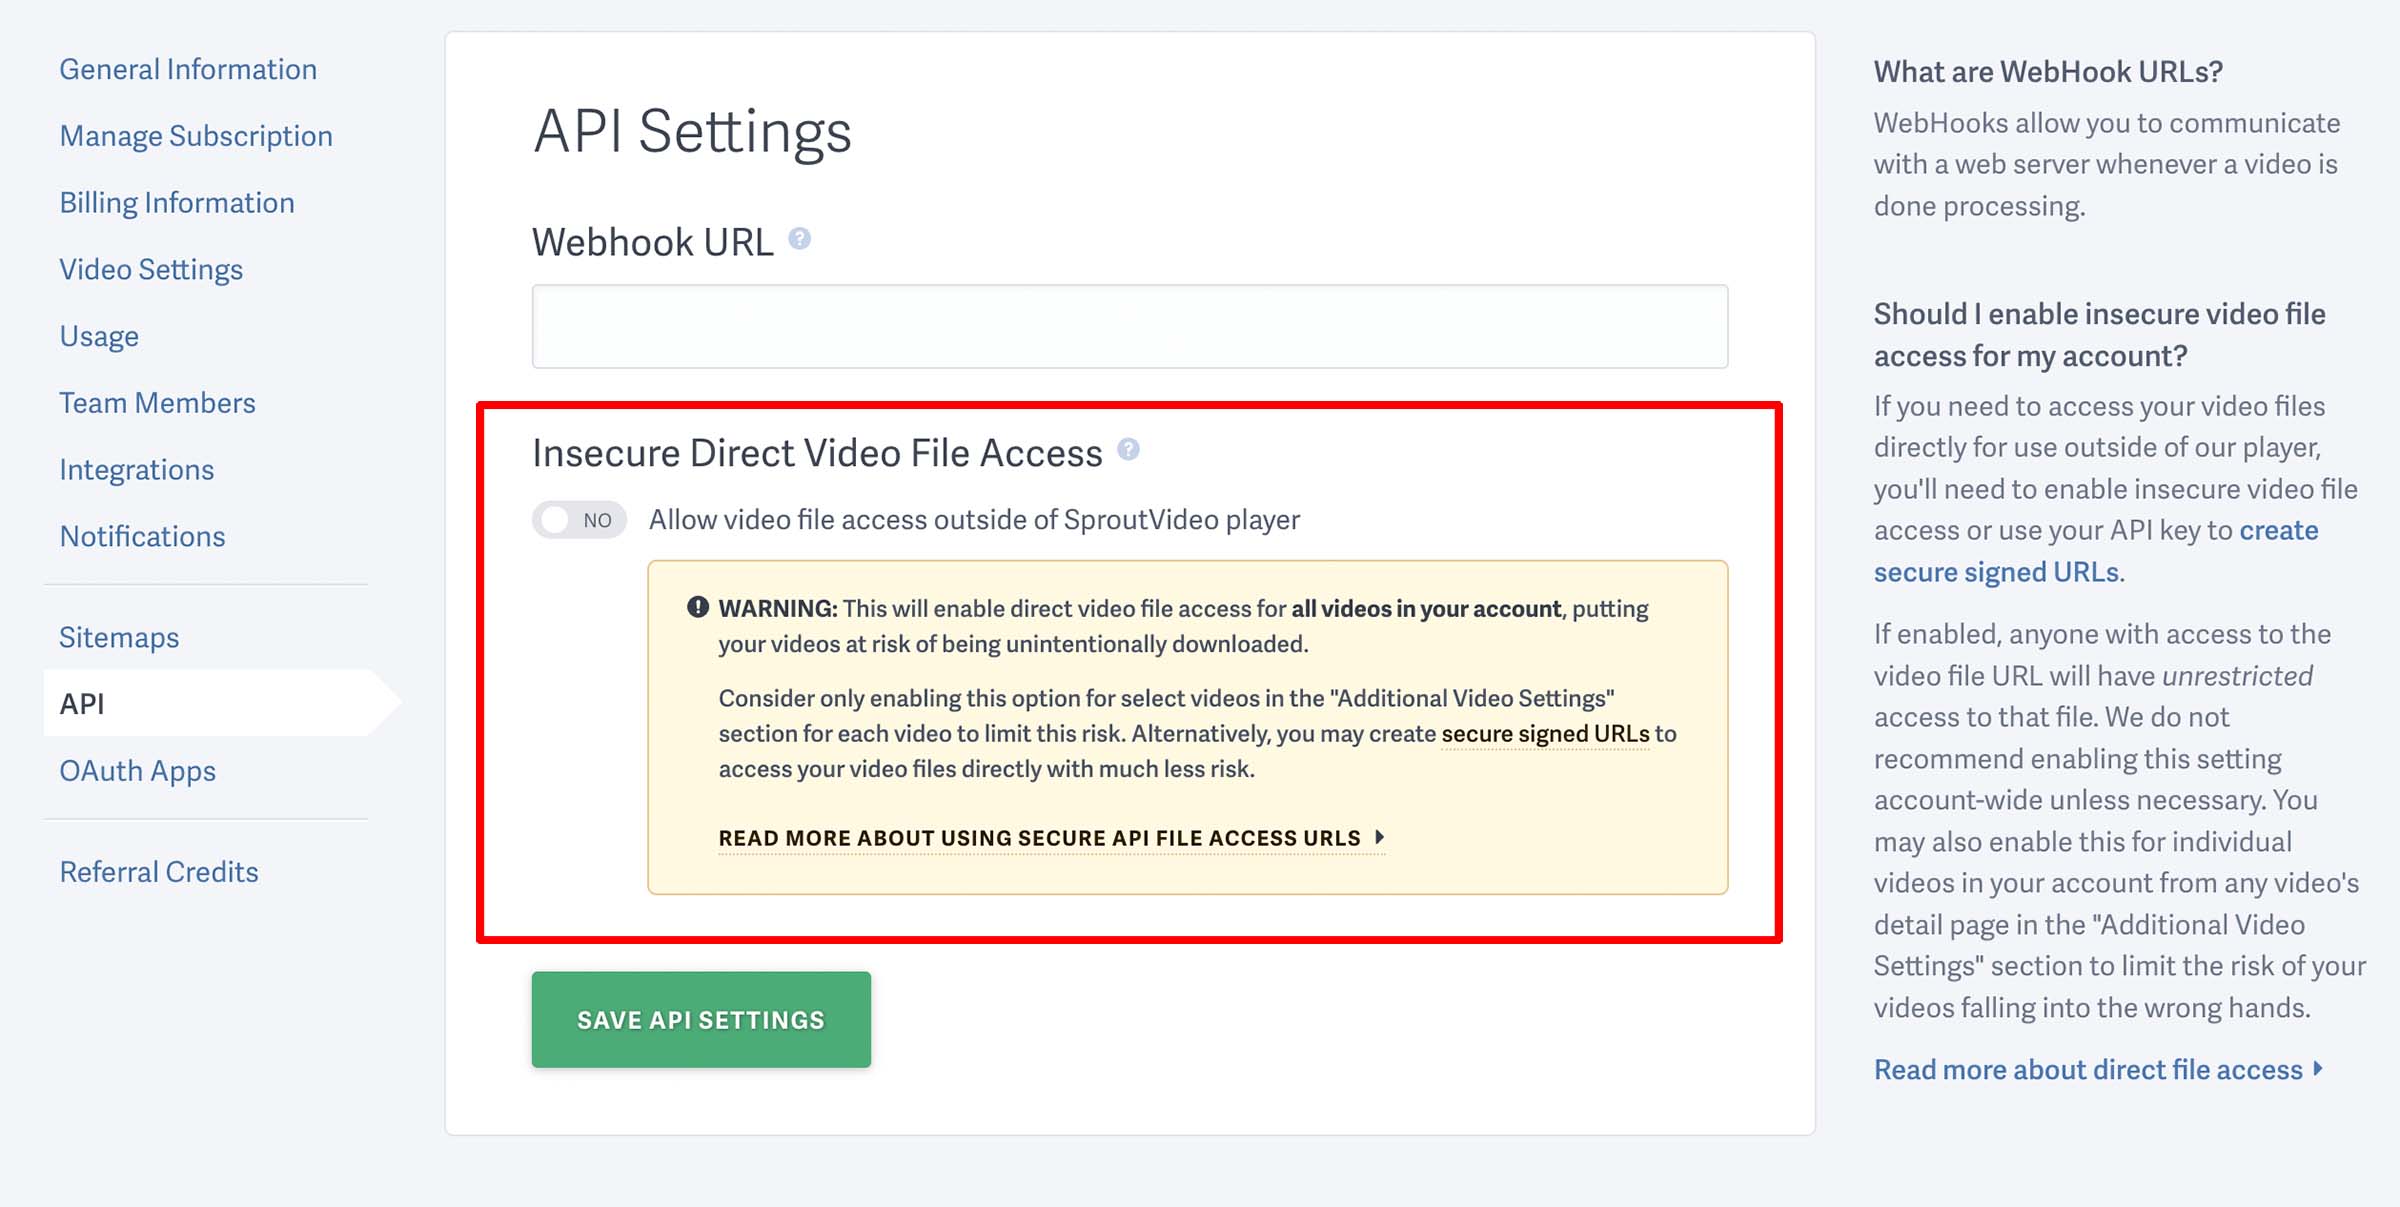Open the "secure signed URLs" link in warning
This screenshot has width=2400, height=1207.
coord(1544,733)
